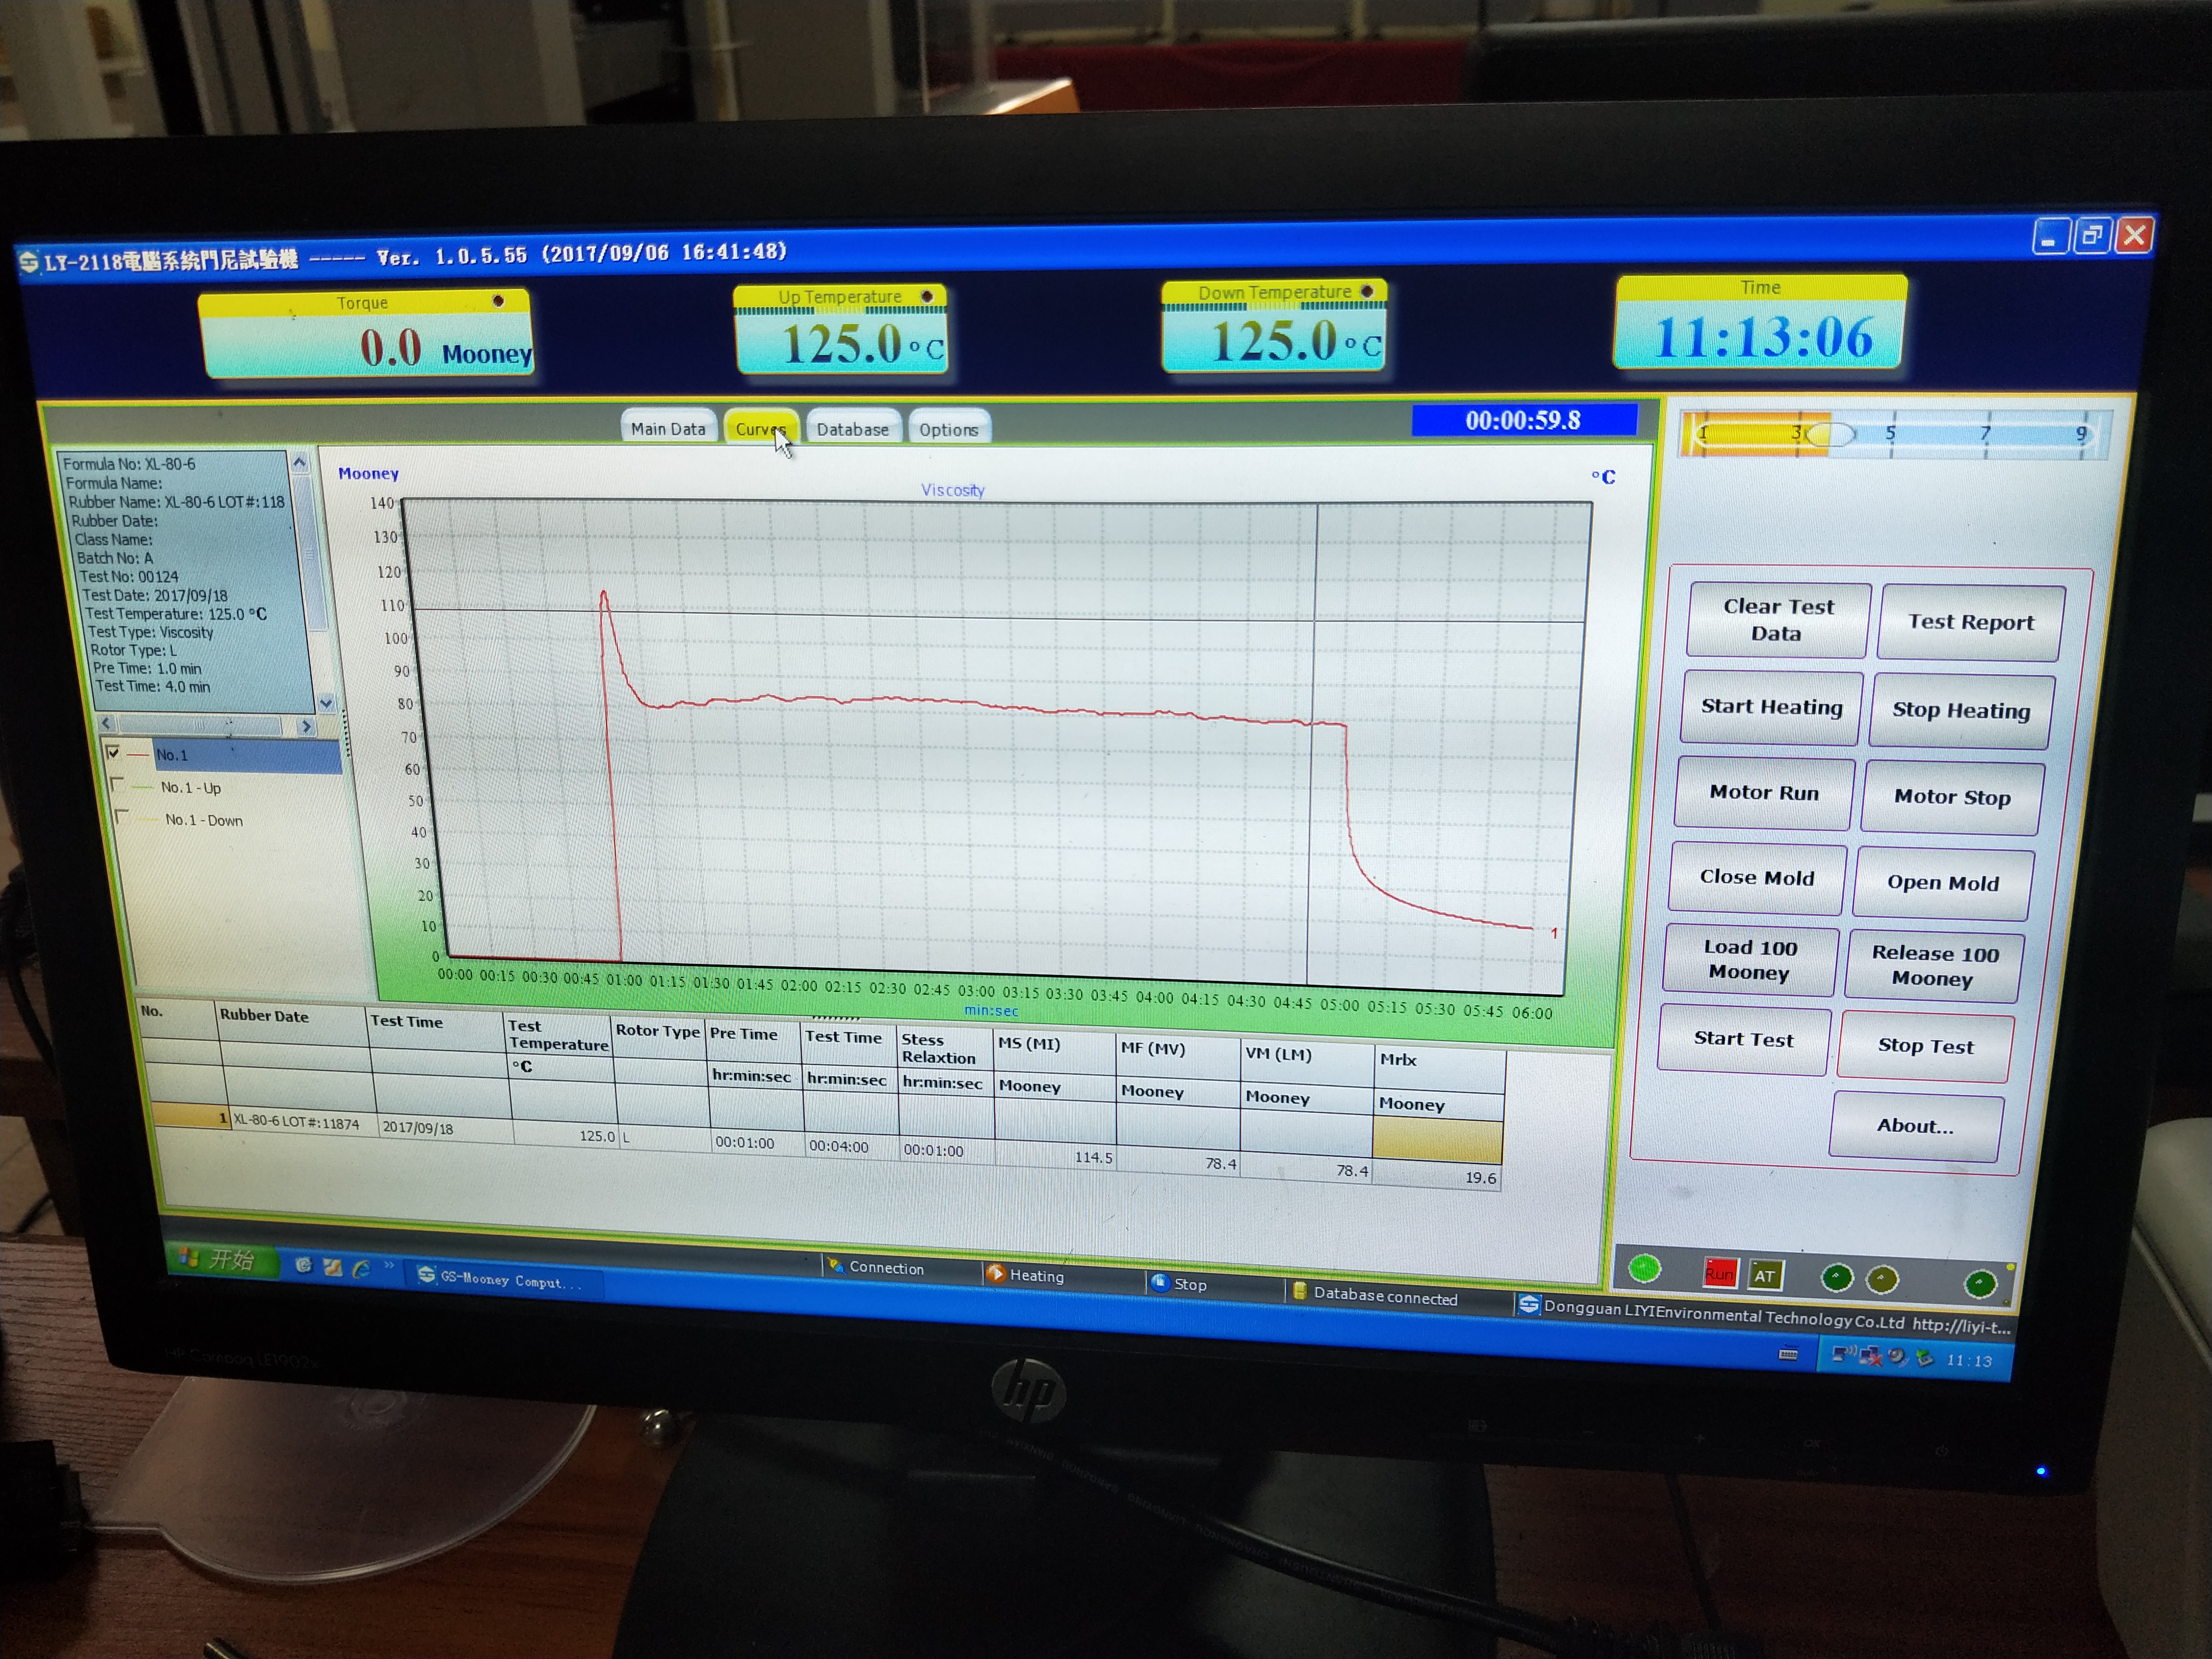The width and height of the screenshot is (2212, 1659).
Task: Toggle the No.1 curve checkbox
Action: point(113,752)
